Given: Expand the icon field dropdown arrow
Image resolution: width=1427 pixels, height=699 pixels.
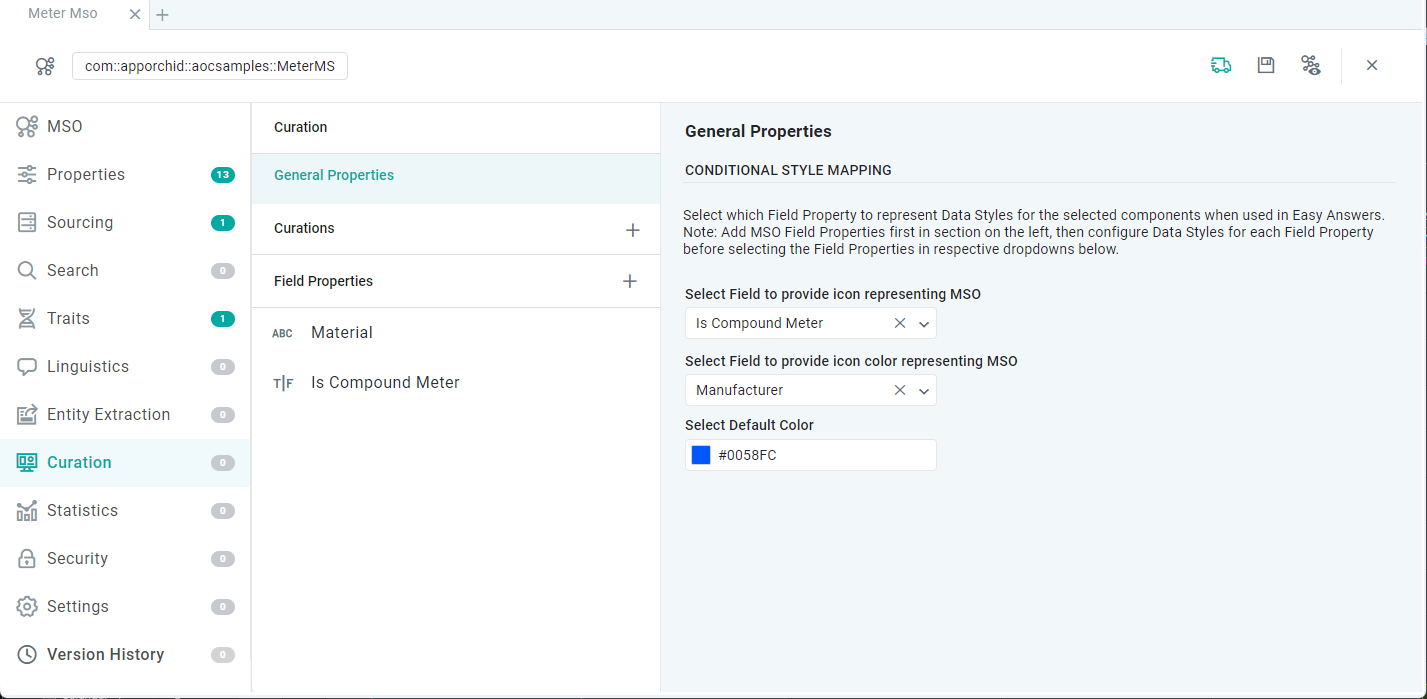Looking at the screenshot, I should [x=924, y=324].
